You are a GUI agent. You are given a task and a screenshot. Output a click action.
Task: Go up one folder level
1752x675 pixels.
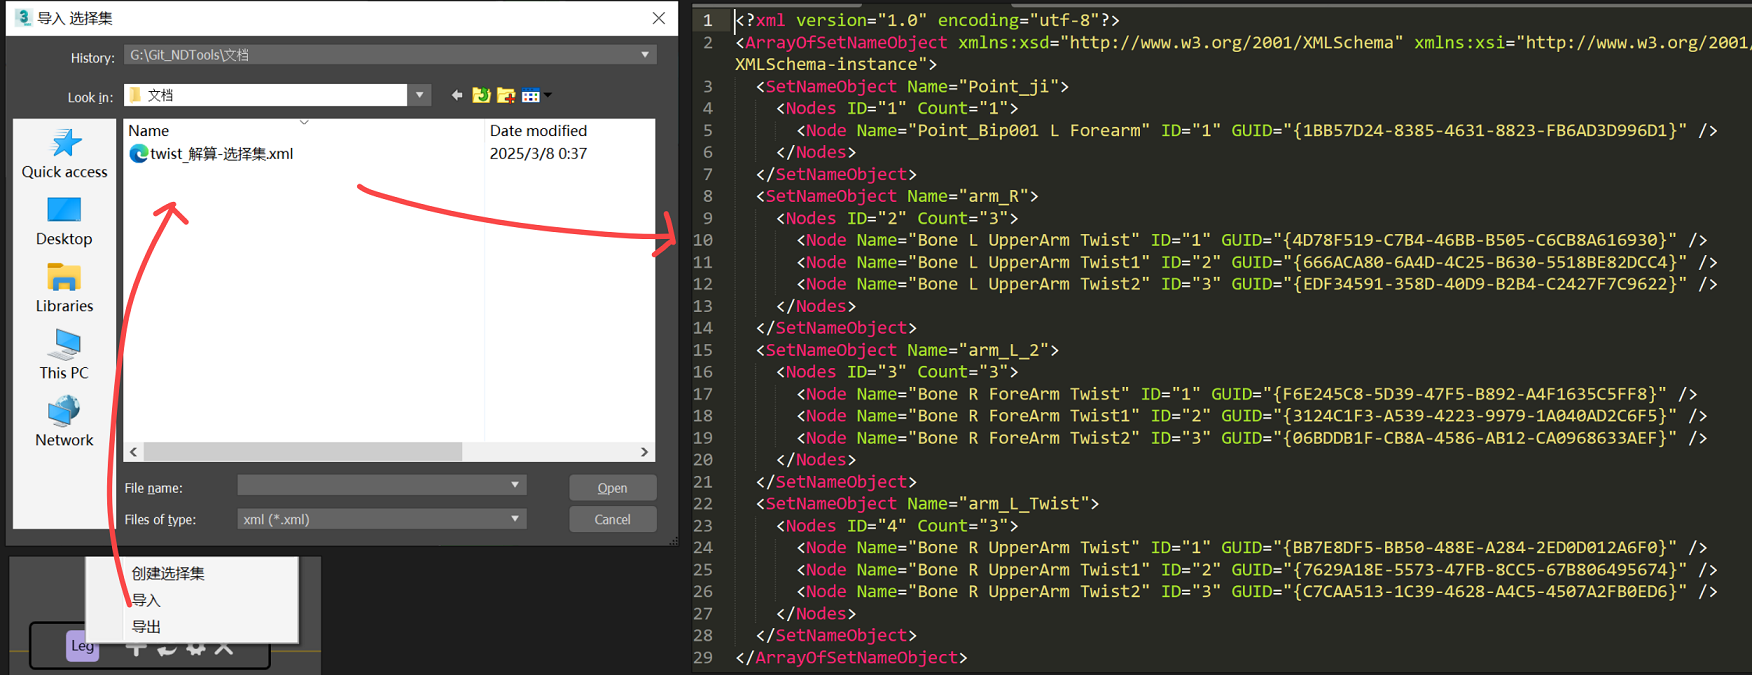pyautogui.click(x=482, y=95)
